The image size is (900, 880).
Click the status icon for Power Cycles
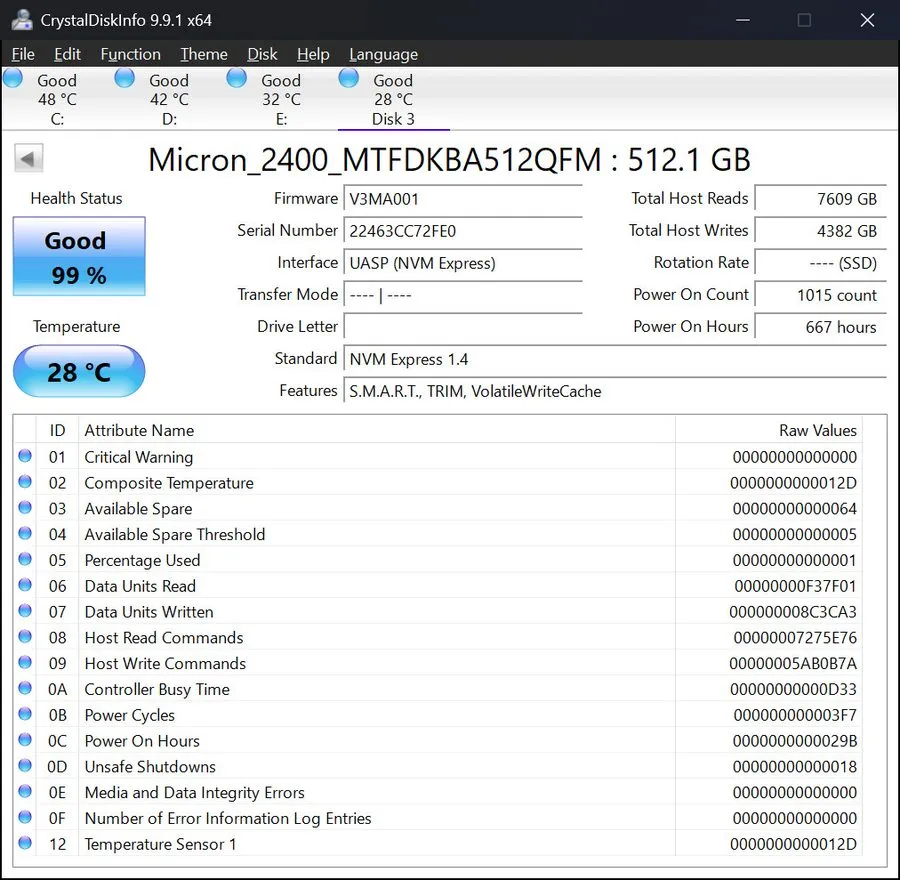(x=25, y=714)
